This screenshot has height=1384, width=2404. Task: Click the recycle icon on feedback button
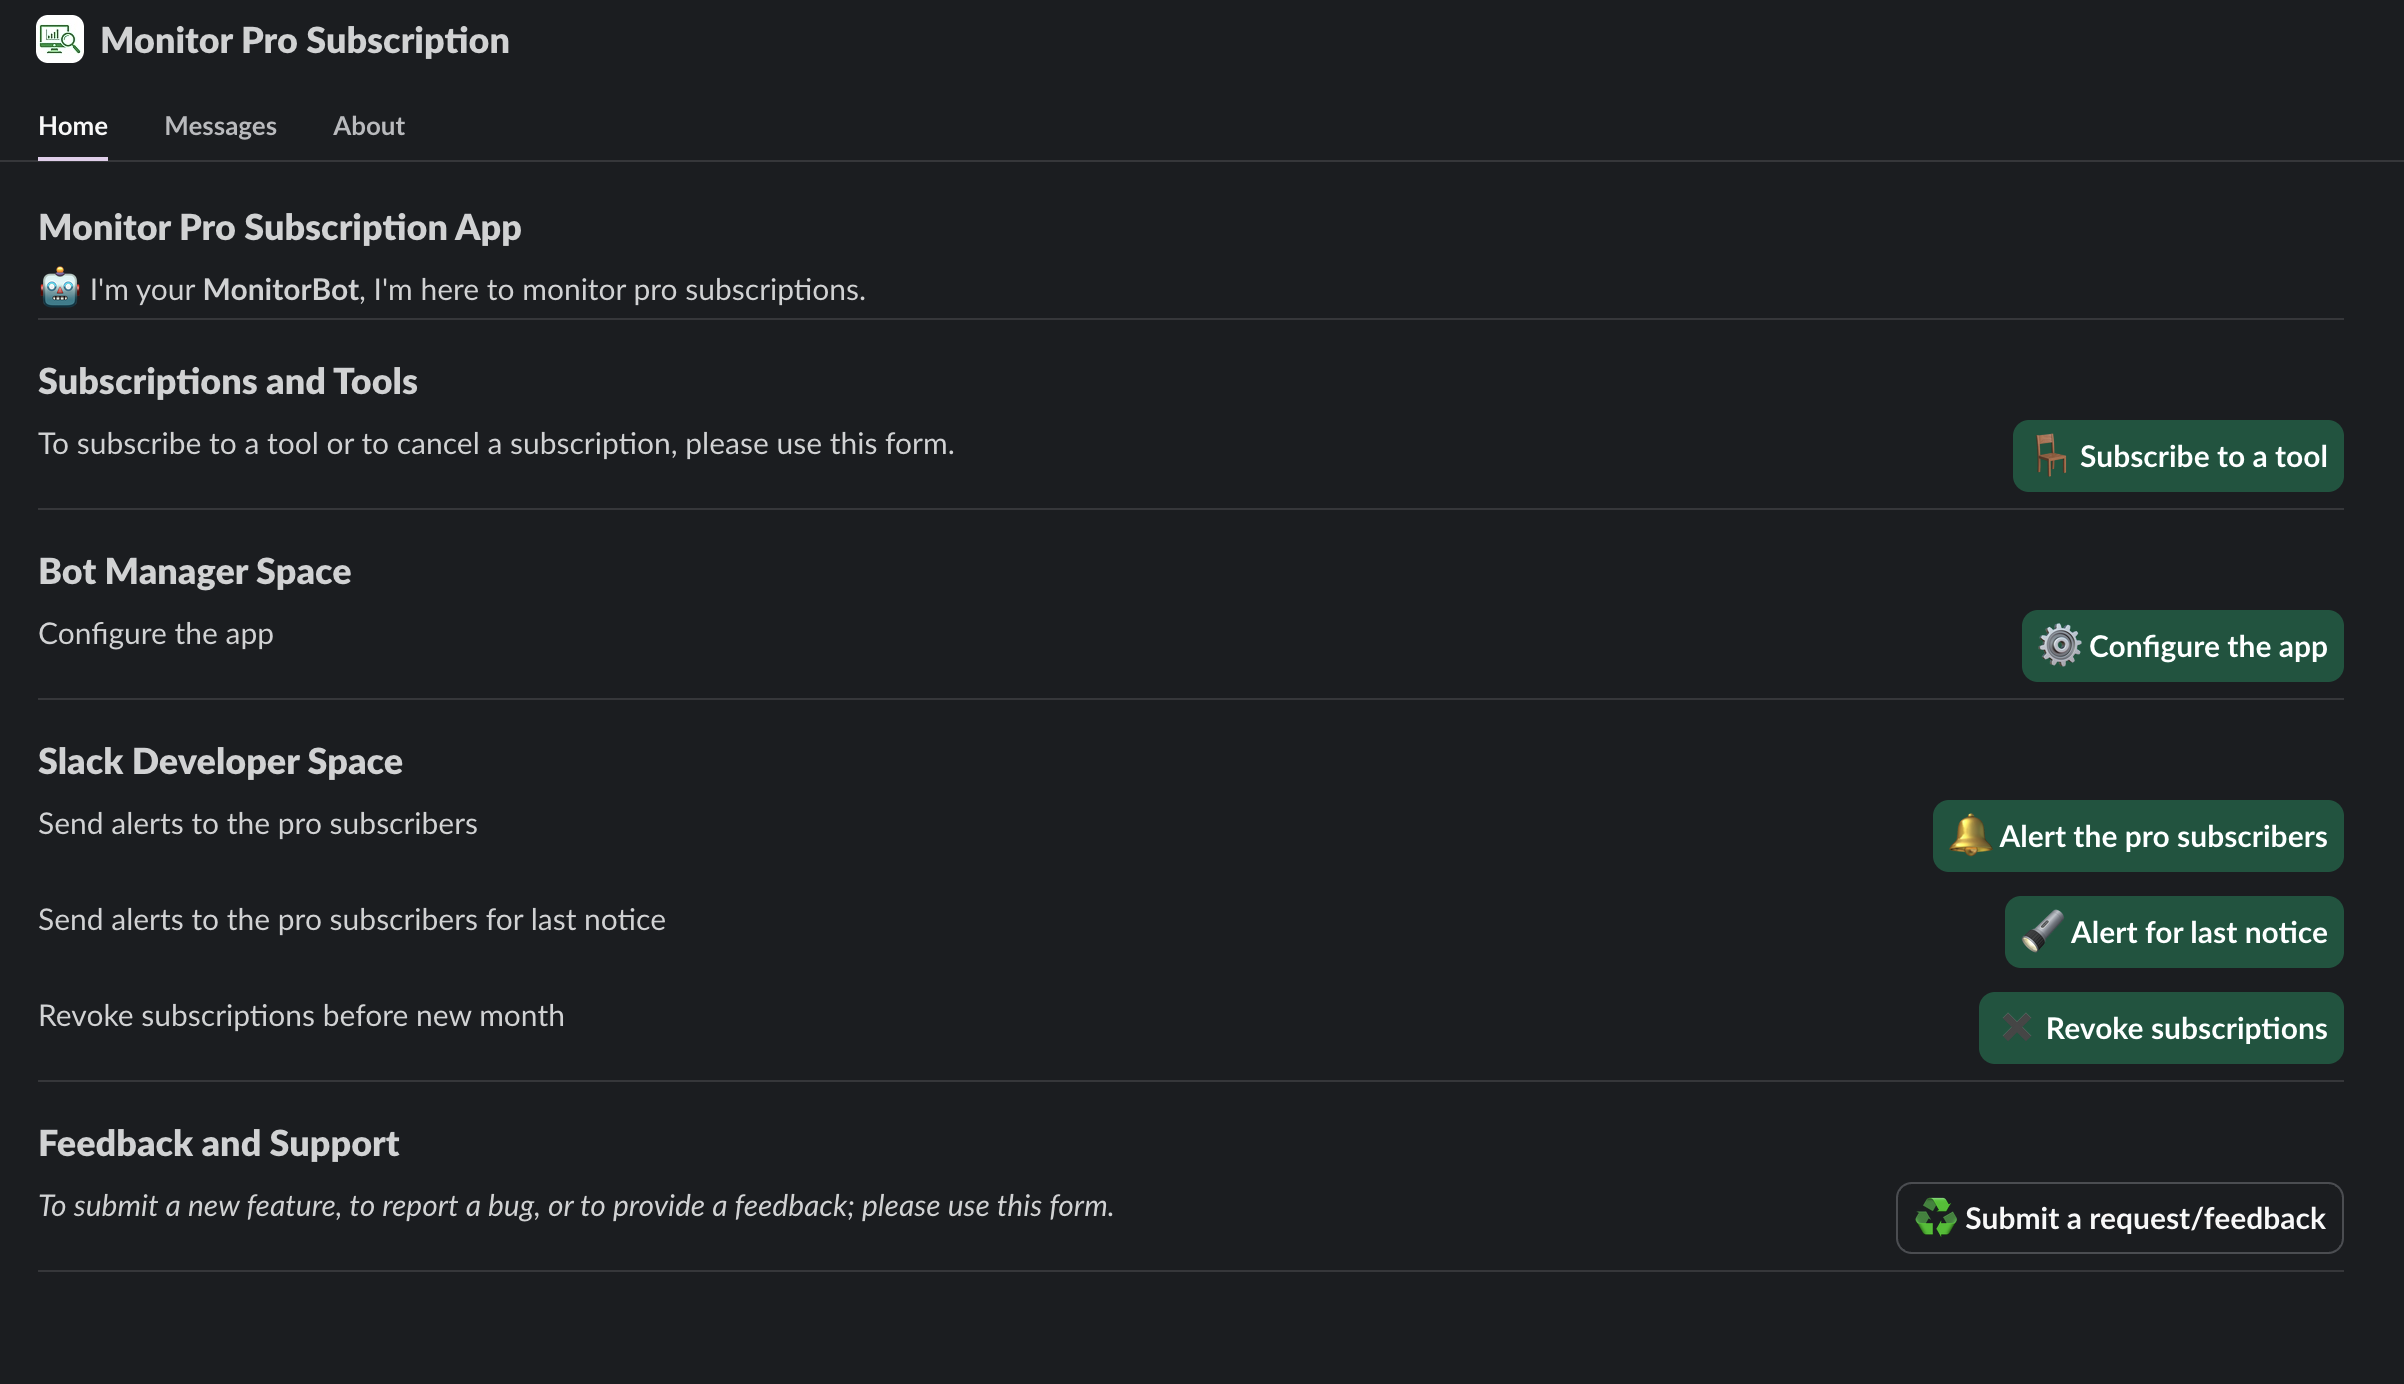click(x=1936, y=1217)
